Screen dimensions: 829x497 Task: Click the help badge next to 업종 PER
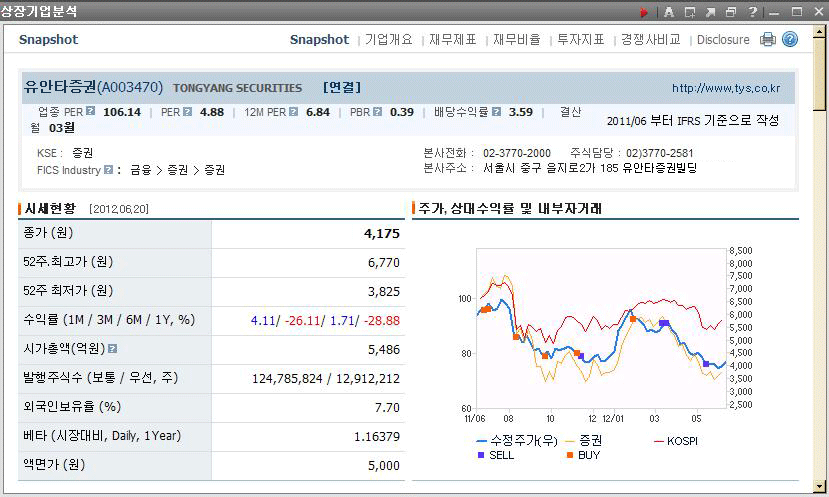point(90,111)
